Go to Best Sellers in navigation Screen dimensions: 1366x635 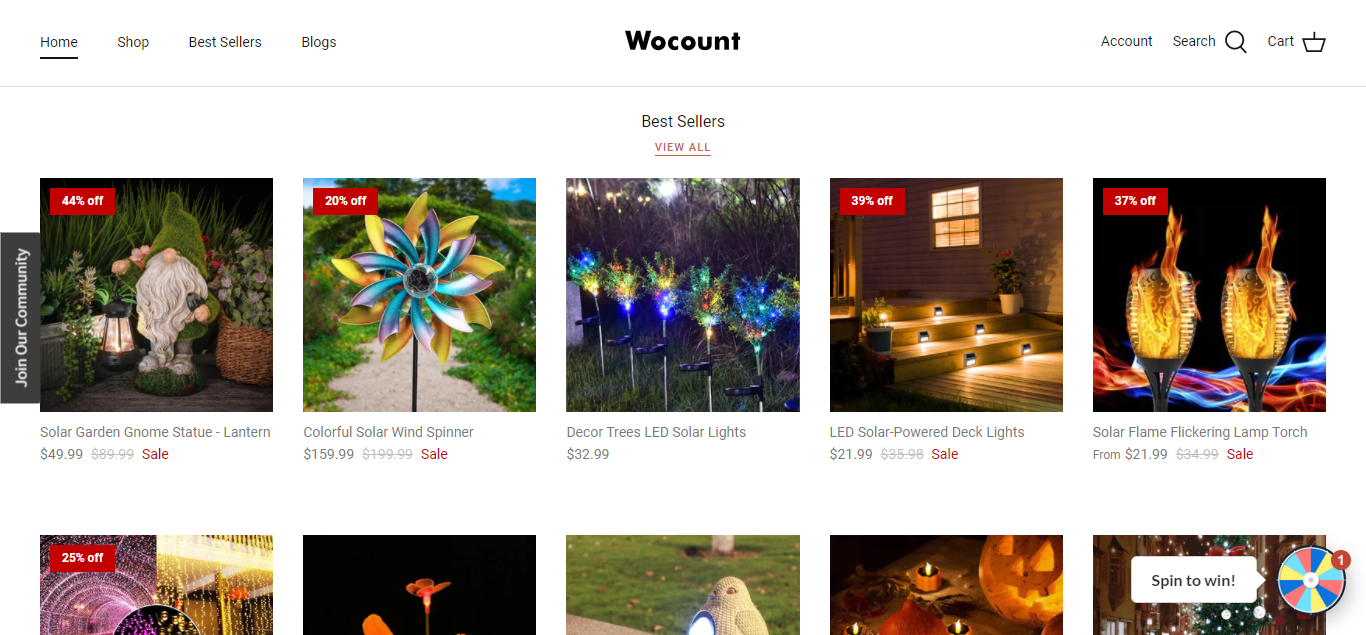coord(225,42)
